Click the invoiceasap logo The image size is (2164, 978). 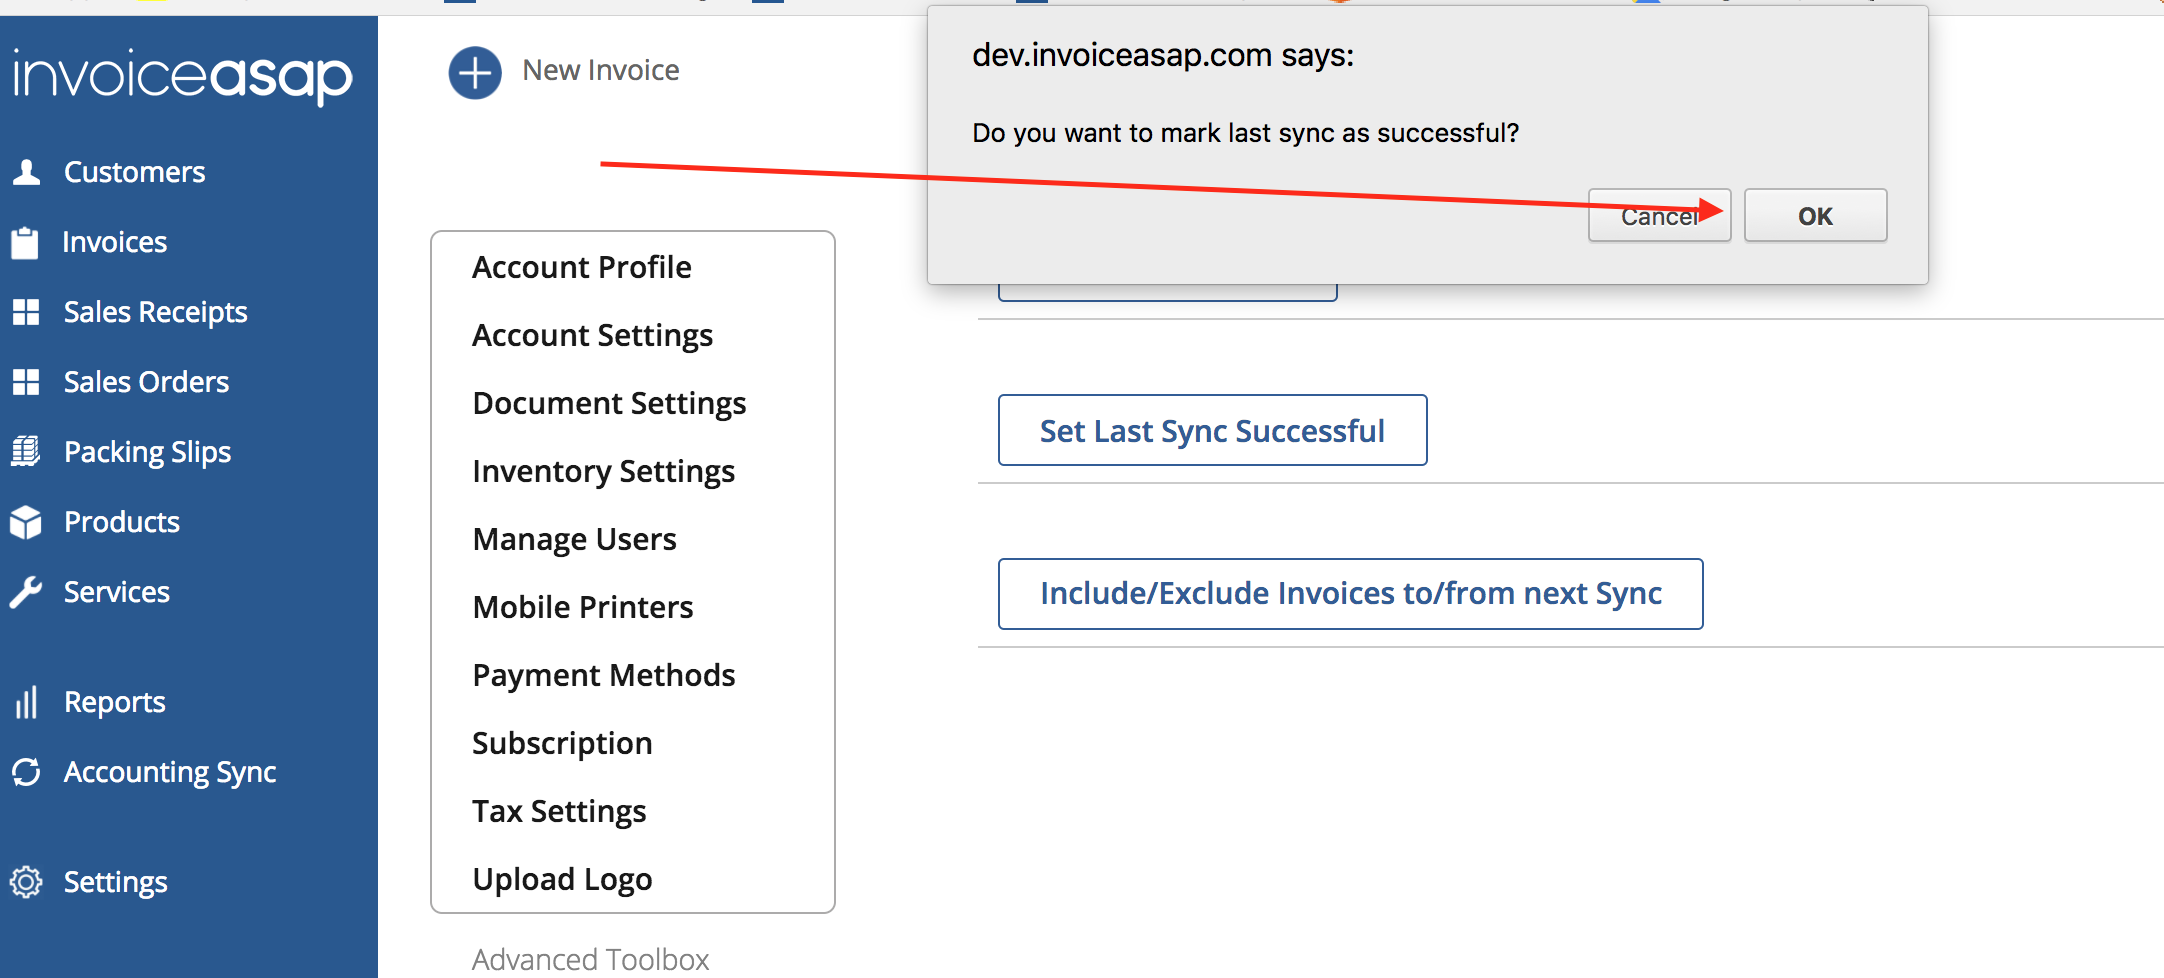pos(183,76)
